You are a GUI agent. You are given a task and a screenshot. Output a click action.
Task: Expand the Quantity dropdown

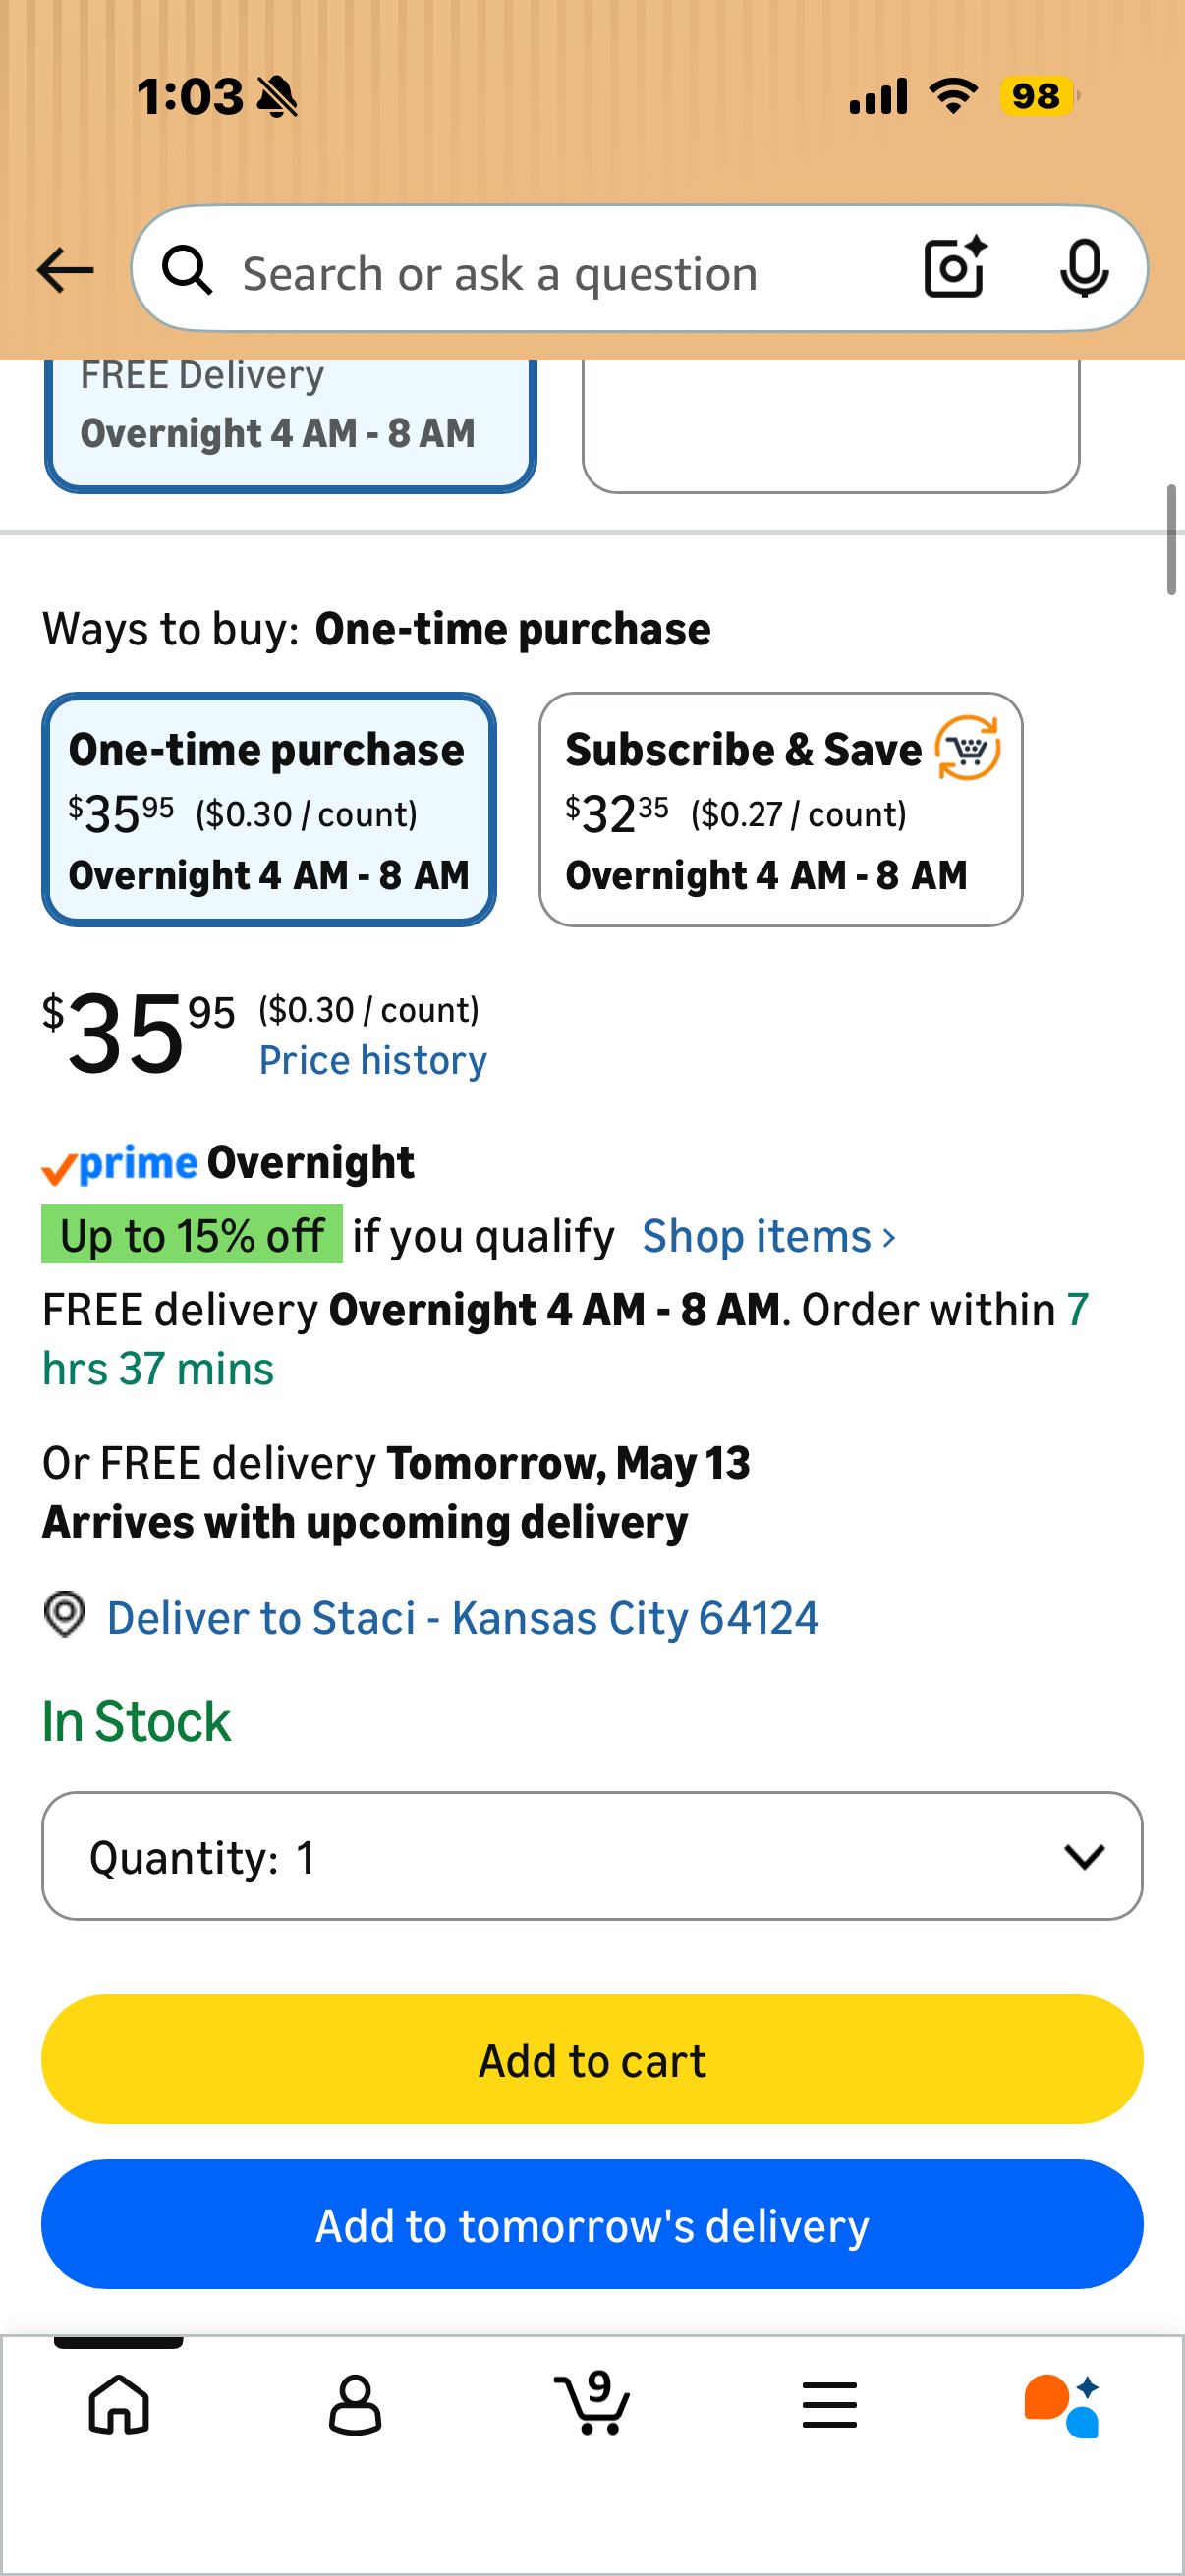tap(592, 1855)
